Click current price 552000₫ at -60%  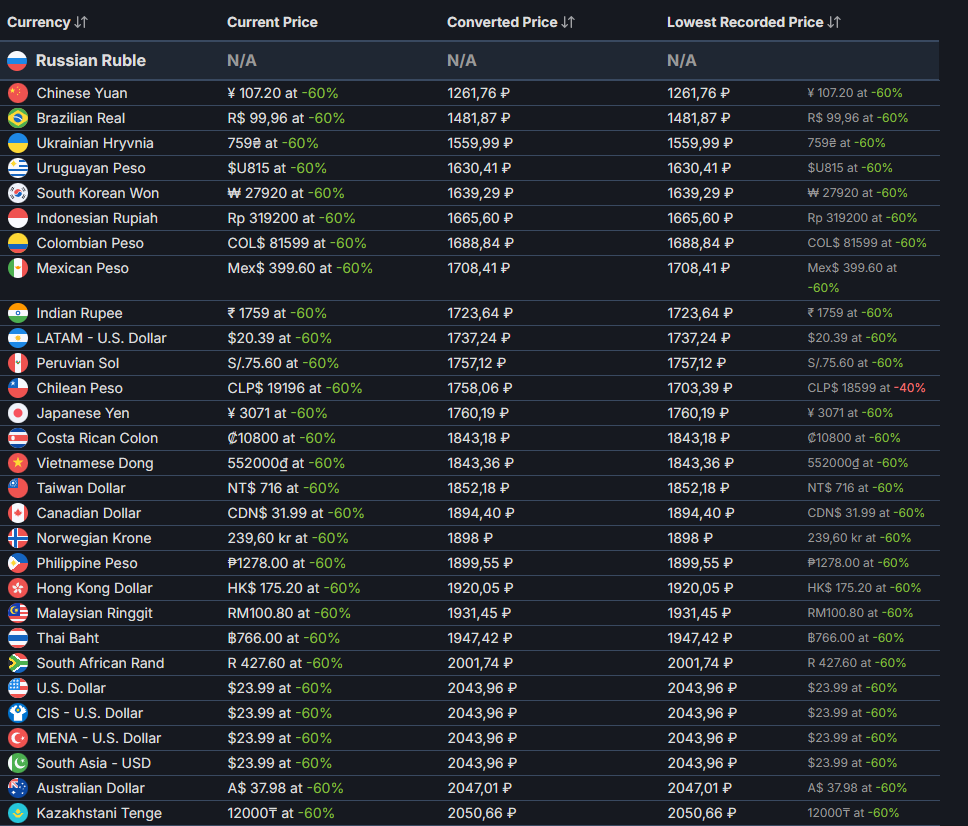point(286,463)
